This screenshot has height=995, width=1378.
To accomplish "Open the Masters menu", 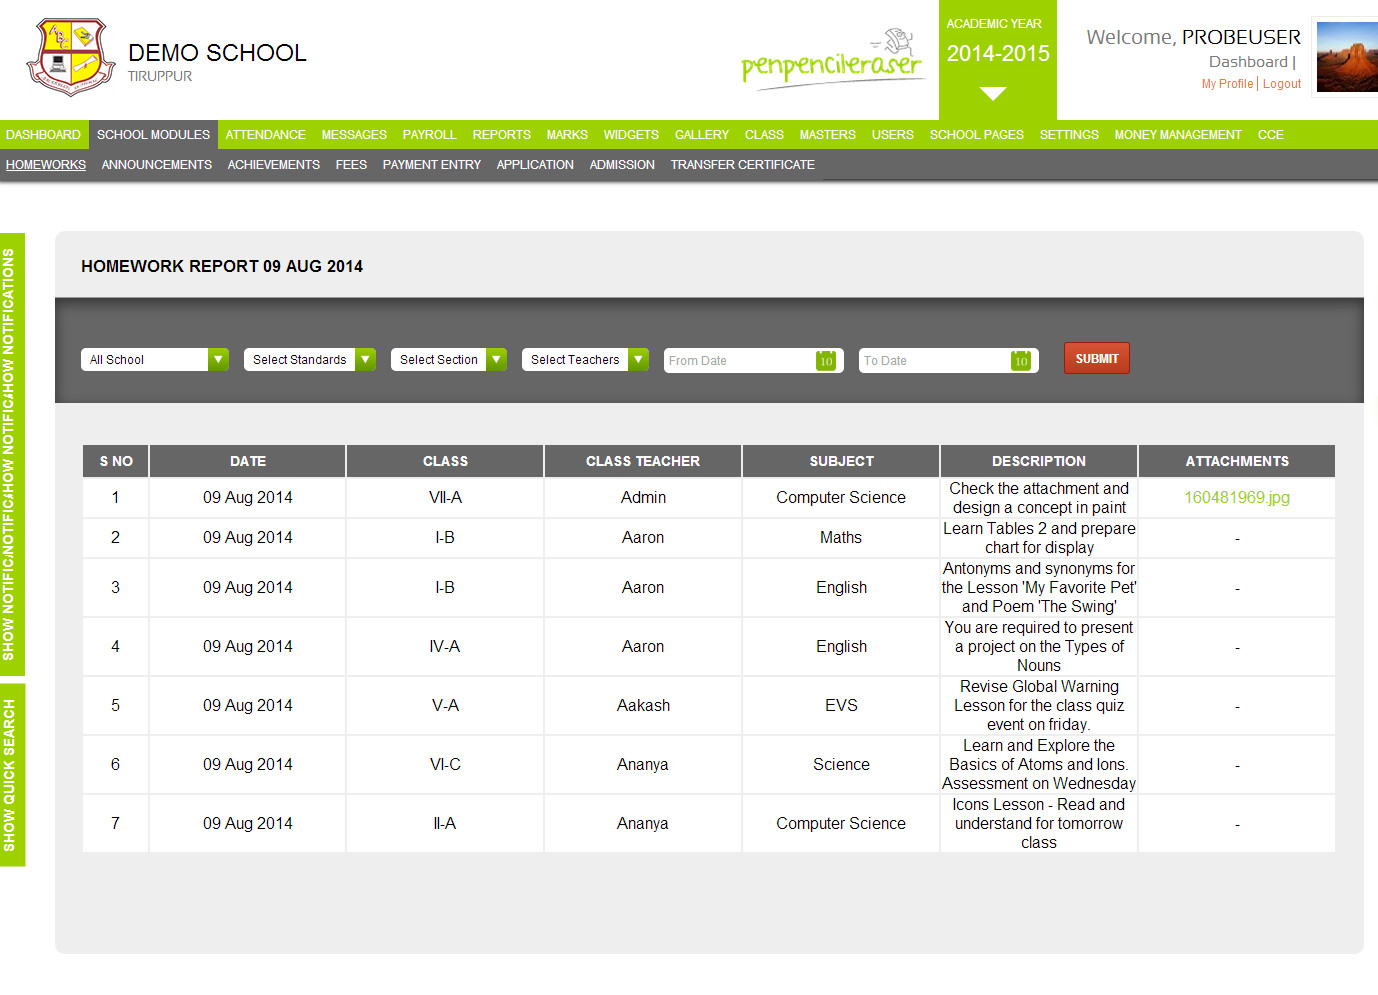I will [x=827, y=134].
